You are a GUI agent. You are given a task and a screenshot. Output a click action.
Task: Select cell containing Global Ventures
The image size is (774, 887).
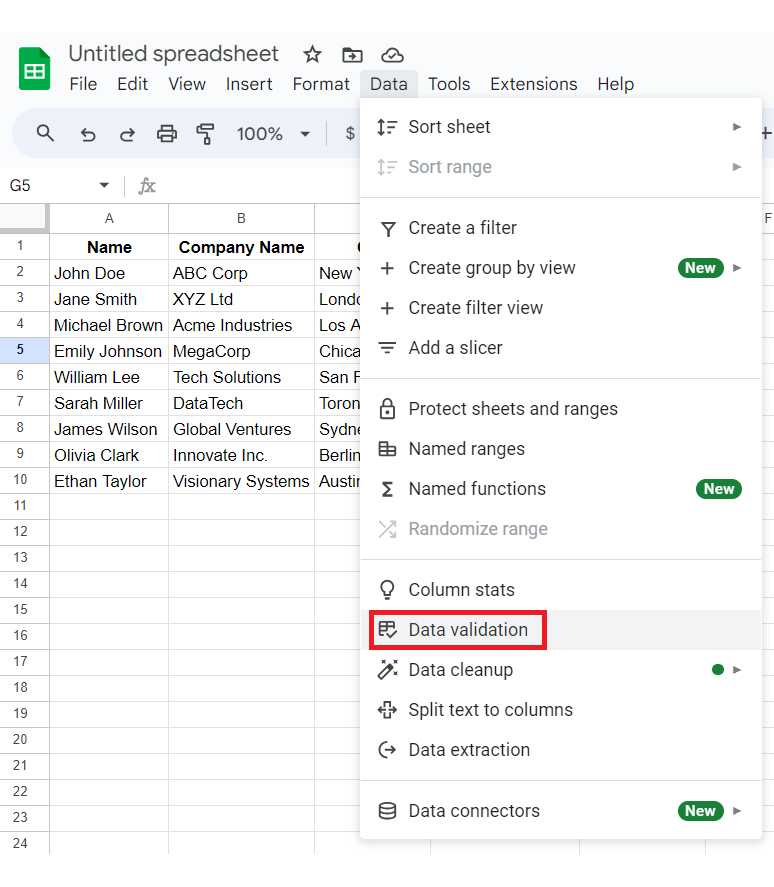pos(241,429)
